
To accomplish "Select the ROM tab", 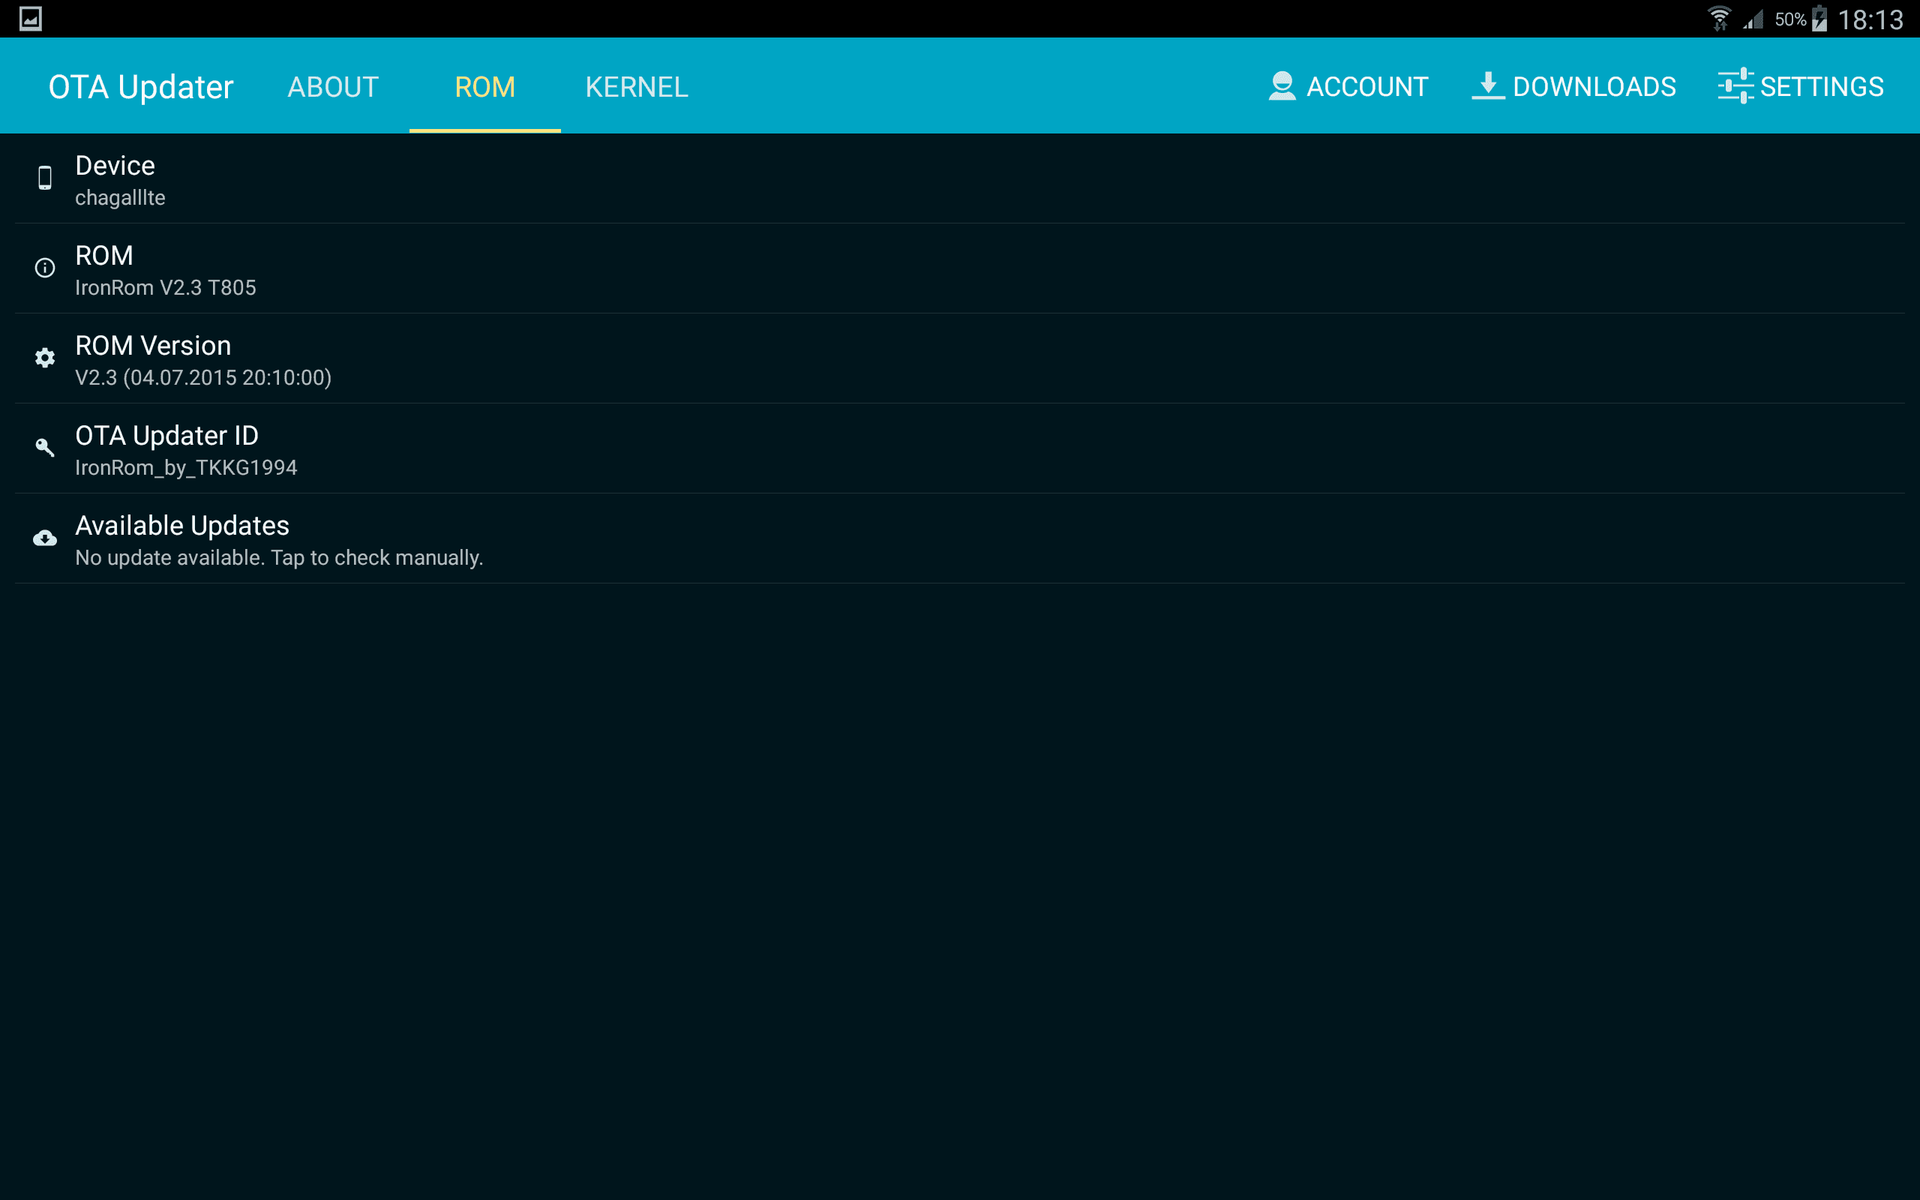I will click(485, 87).
